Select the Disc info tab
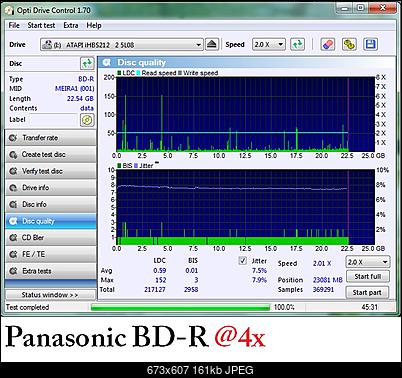The width and height of the screenshot is (402, 378). click(x=51, y=204)
